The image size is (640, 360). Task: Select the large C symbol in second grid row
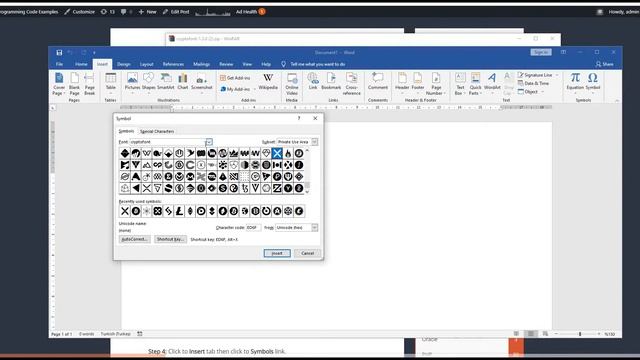point(190,165)
